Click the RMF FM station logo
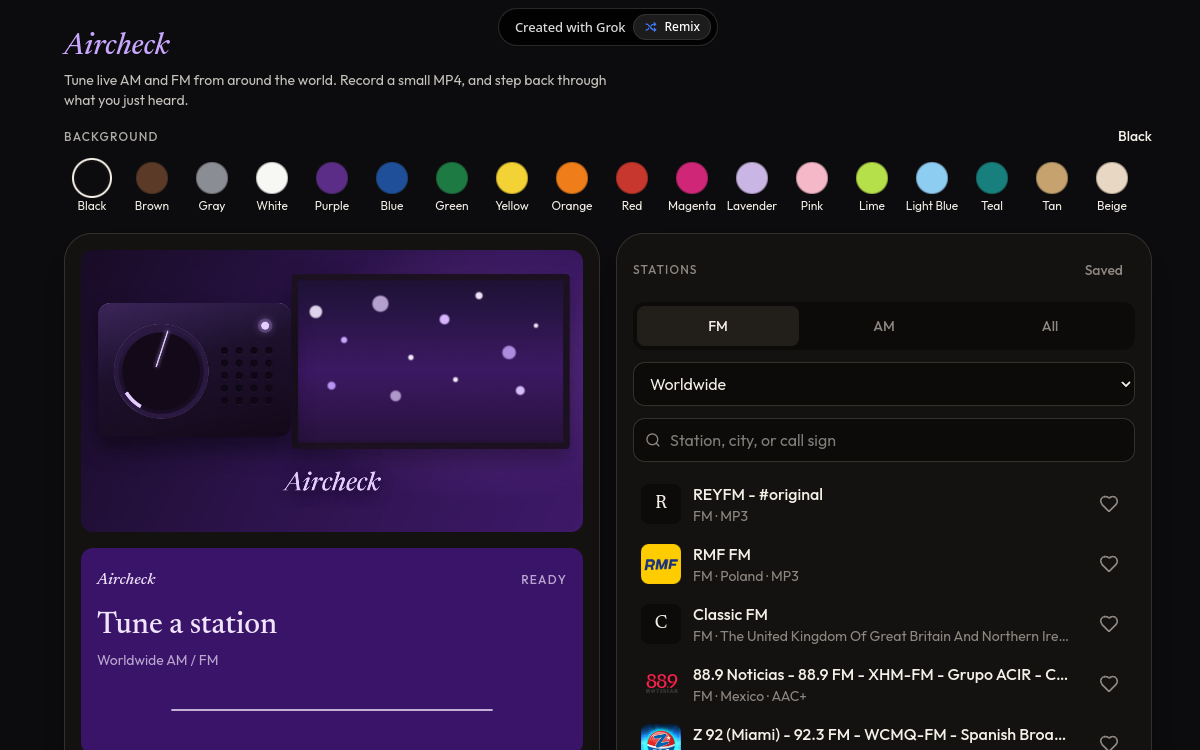 661,564
